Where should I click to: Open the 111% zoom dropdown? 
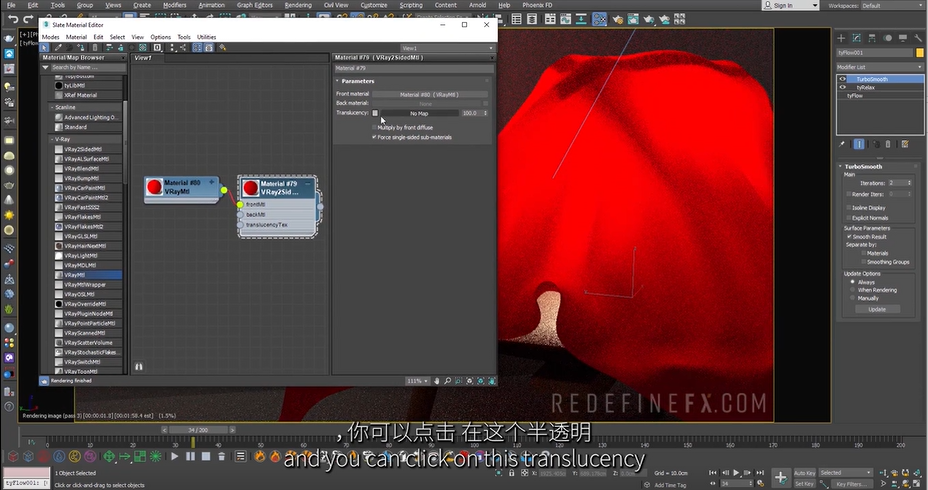[417, 381]
